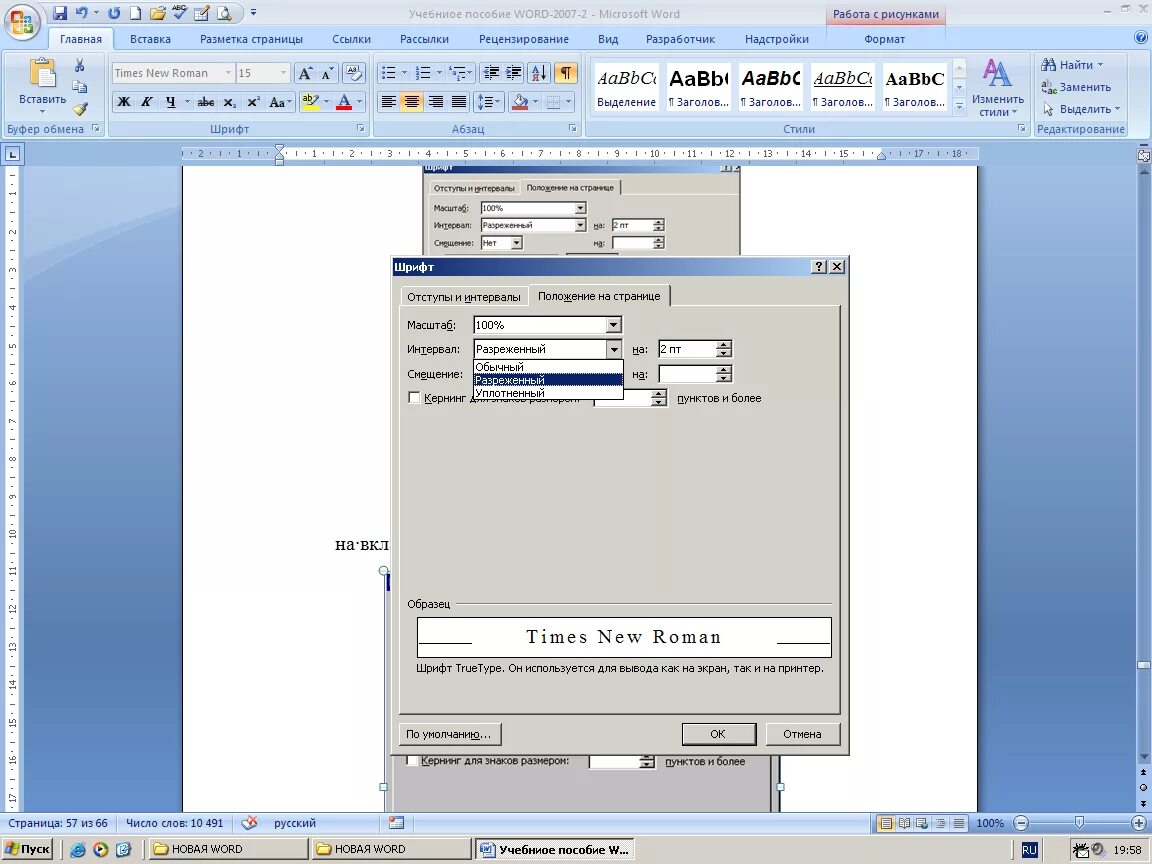
Task: Click text highlight color yellow button
Action: click(x=310, y=102)
